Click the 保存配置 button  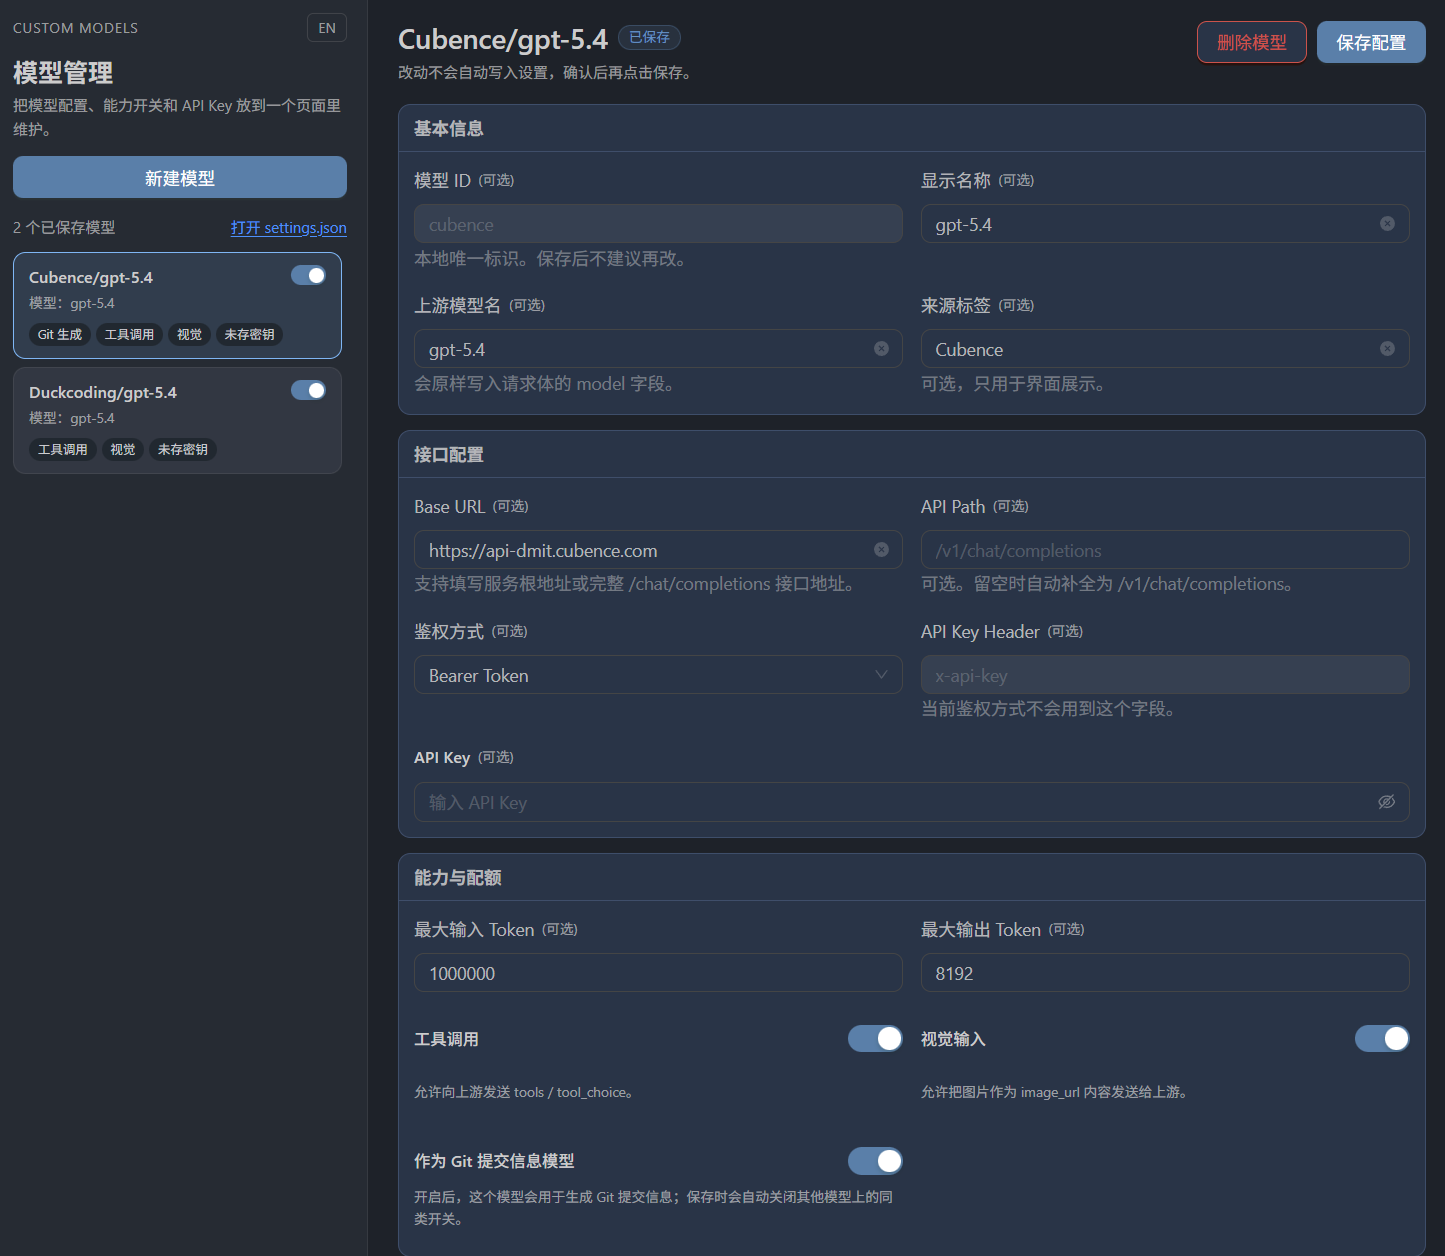coord(1371,42)
